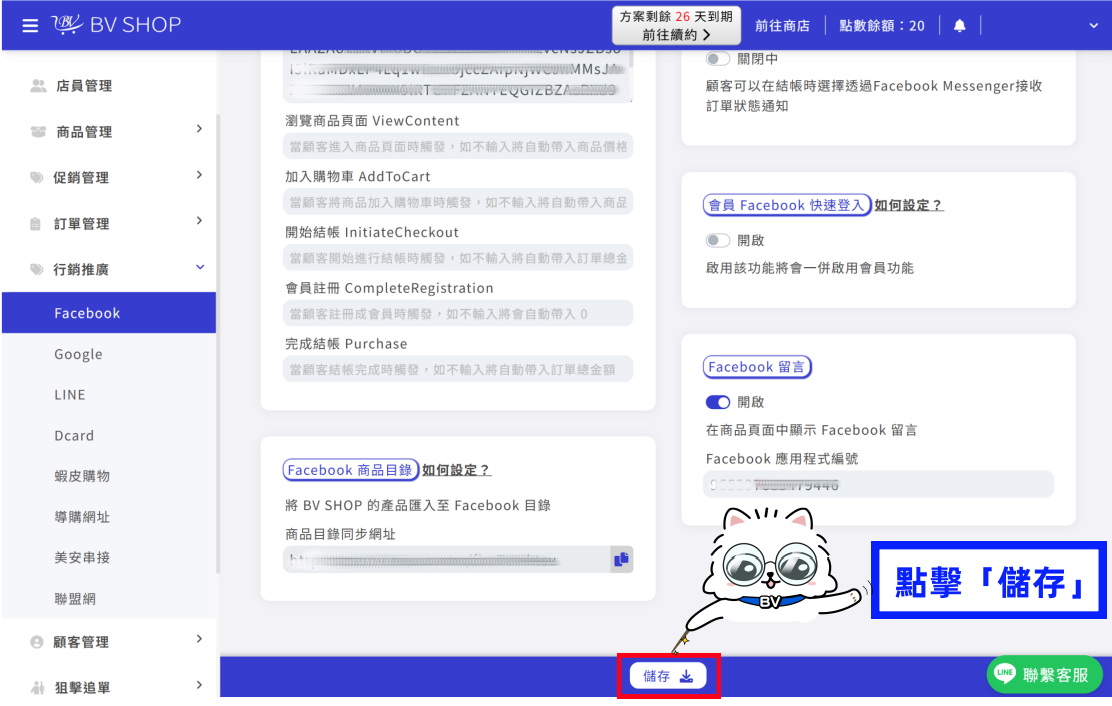This screenshot has height=706, width=1112.
Task: Click the 狙擊追單 sidebar icon
Action: (38, 687)
